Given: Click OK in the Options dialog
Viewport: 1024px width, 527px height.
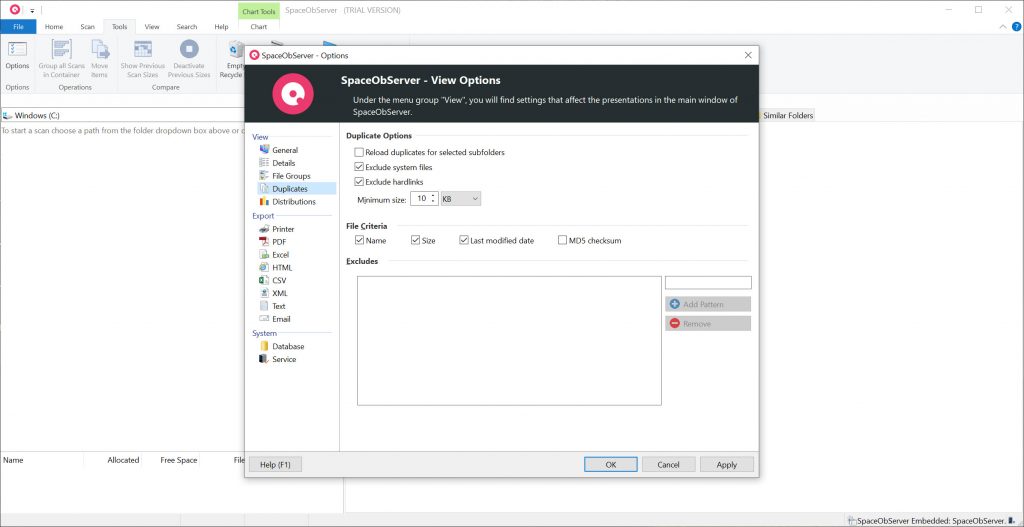Looking at the screenshot, I should pos(611,464).
